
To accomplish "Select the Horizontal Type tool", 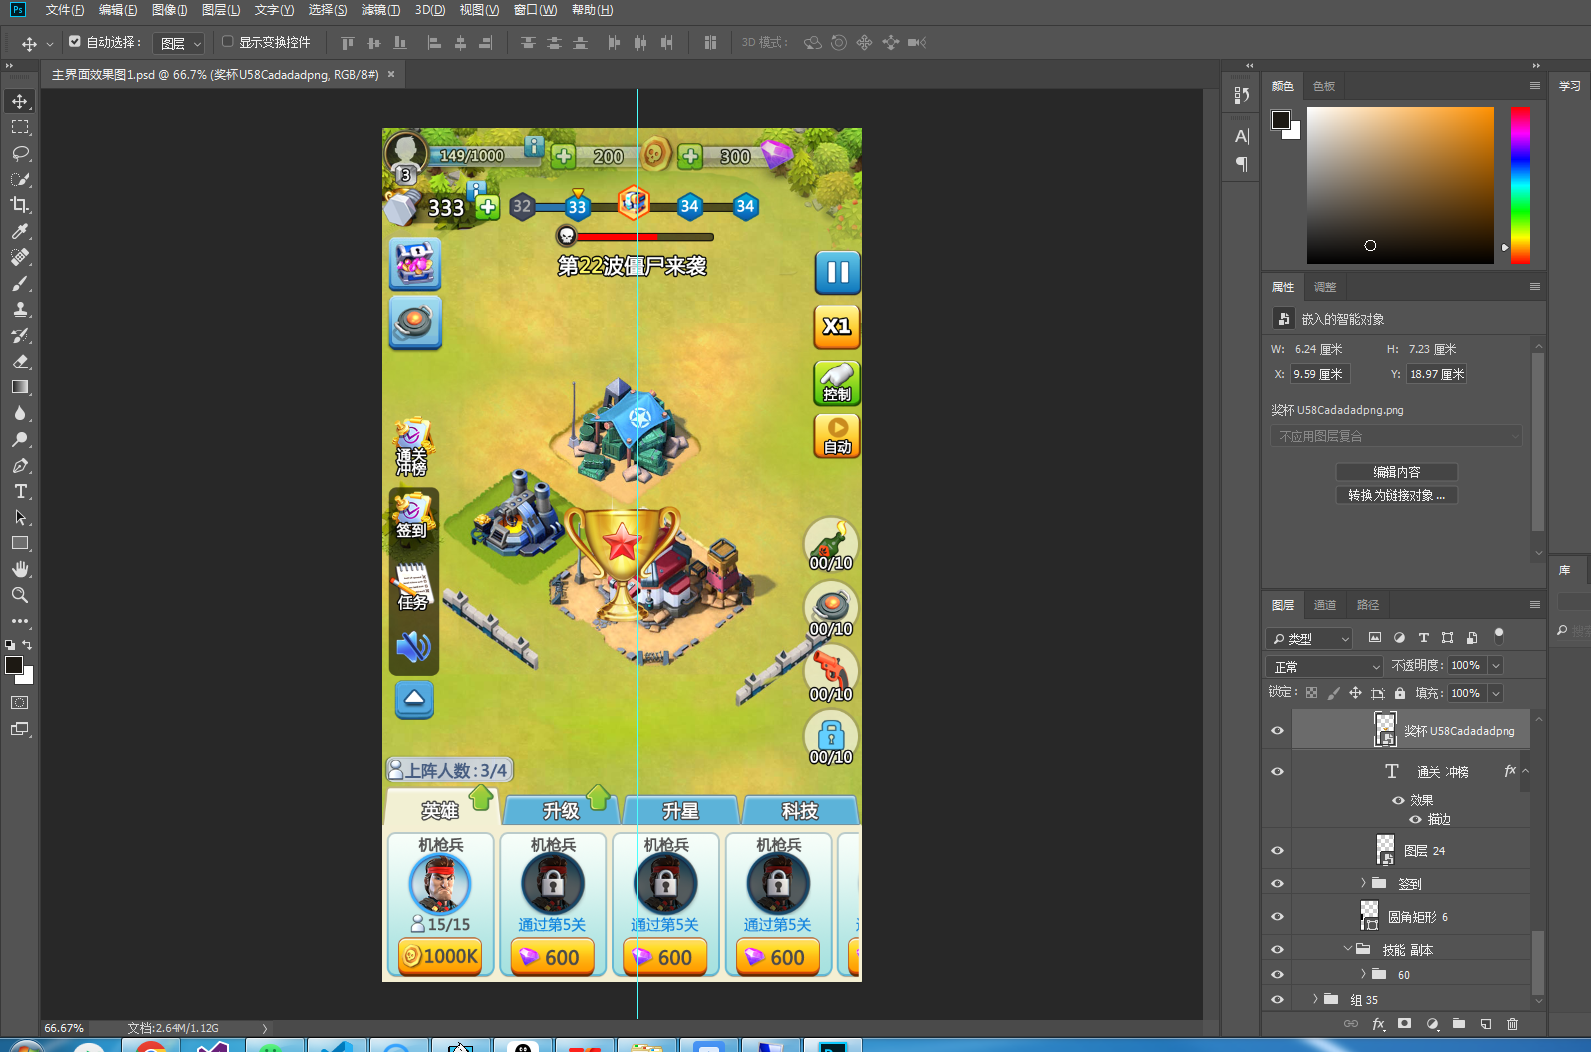I will pos(20,491).
